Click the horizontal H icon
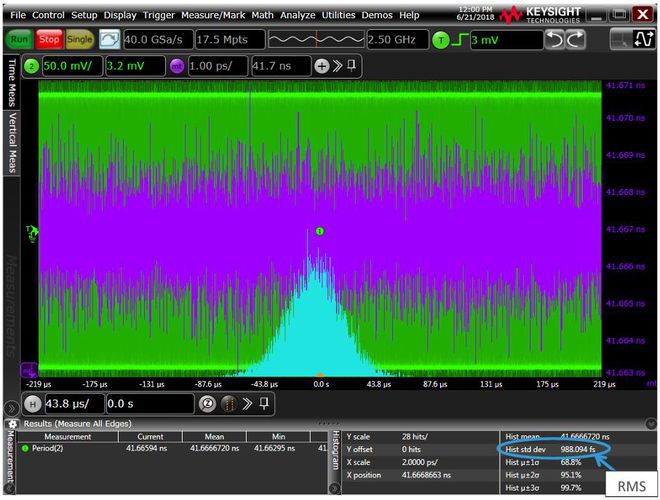Viewport: 660px width, 500px height. click(33, 404)
